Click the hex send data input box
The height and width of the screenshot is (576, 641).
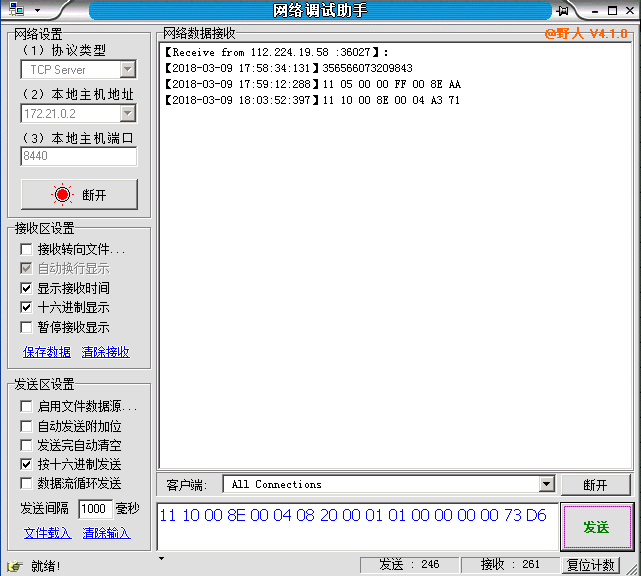click(357, 527)
